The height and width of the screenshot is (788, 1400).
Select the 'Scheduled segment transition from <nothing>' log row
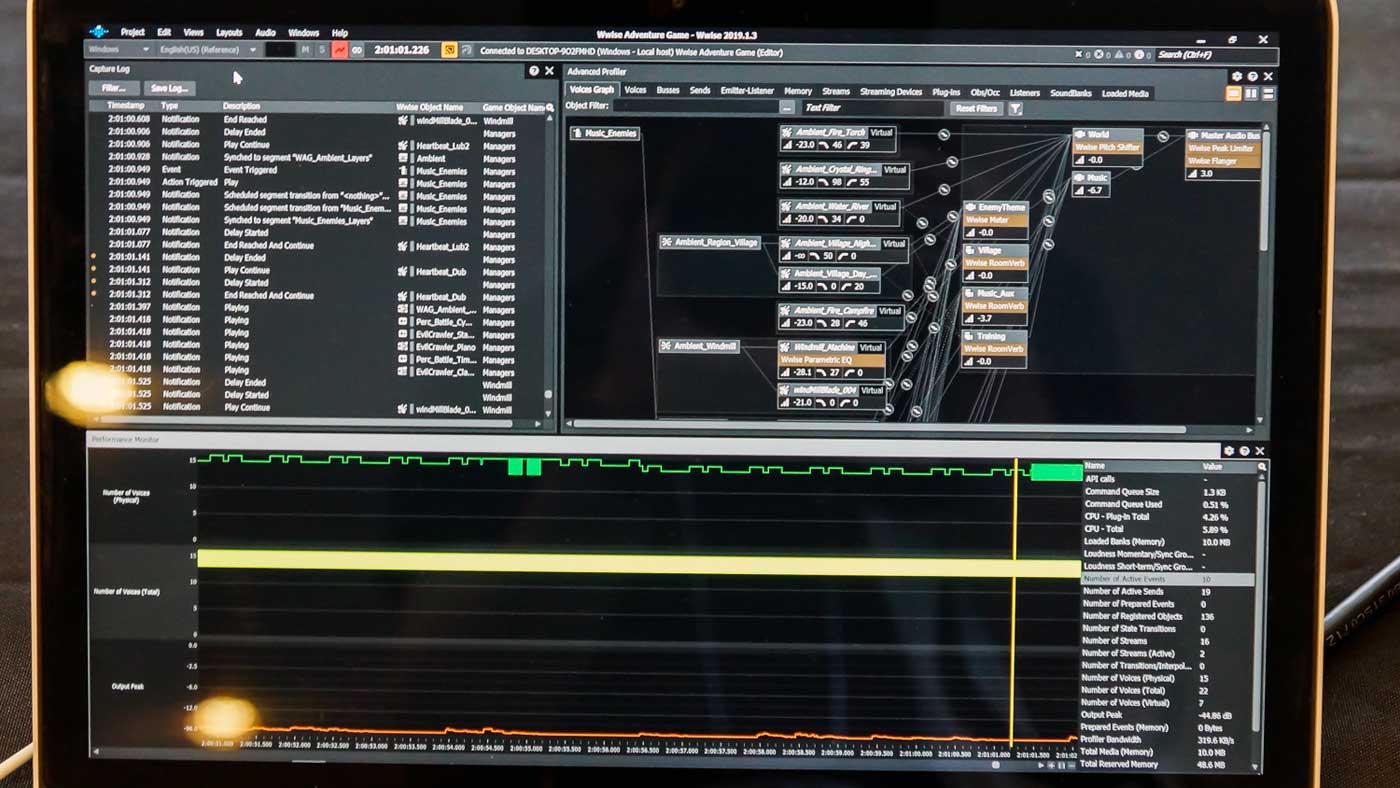tap(318, 196)
